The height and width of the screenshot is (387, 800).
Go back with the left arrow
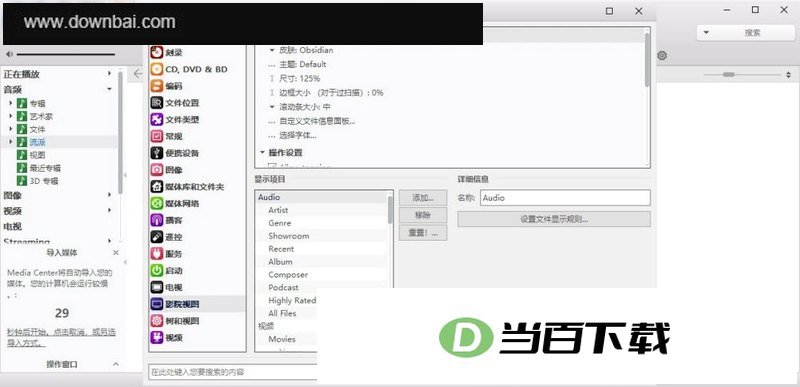tap(138, 73)
